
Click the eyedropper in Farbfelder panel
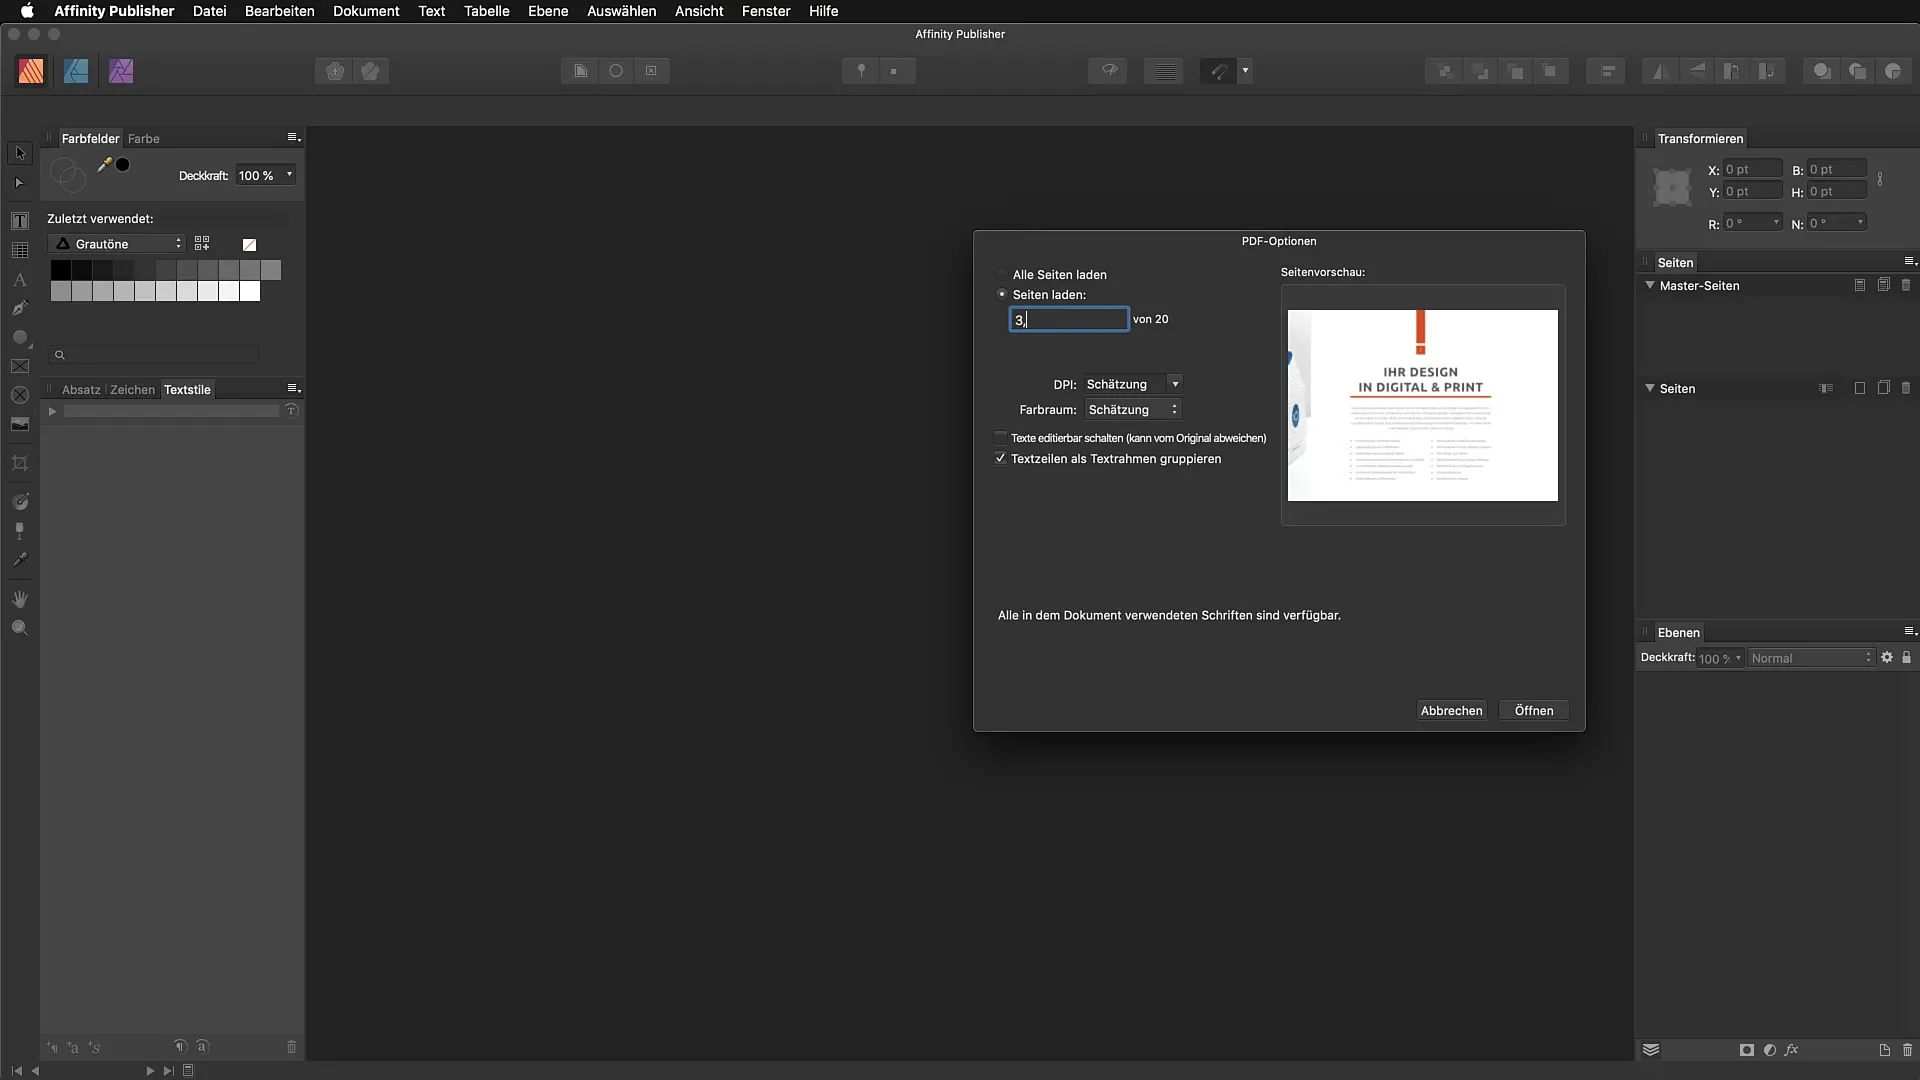point(104,165)
